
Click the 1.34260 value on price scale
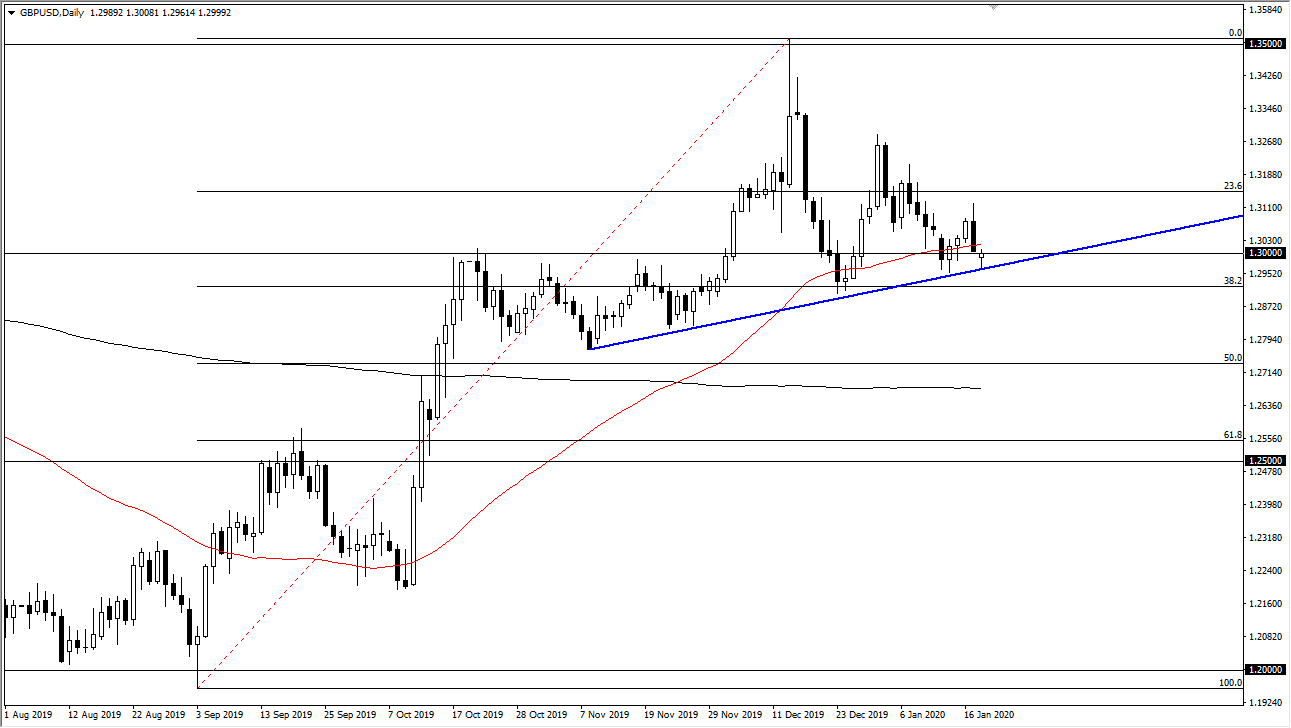point(1265,76)
